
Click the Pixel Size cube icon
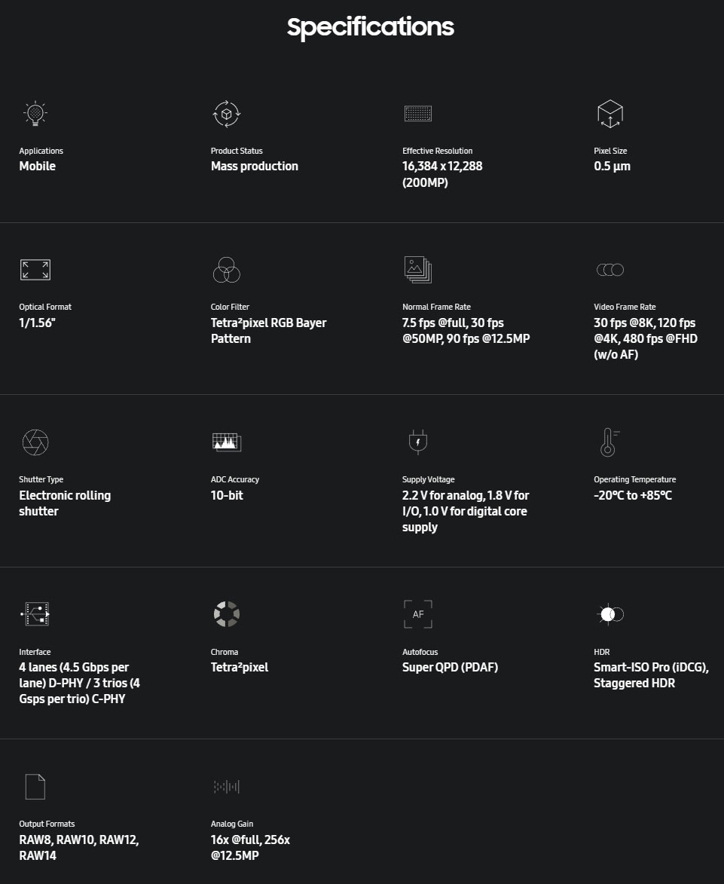click(x=610, y=113)
